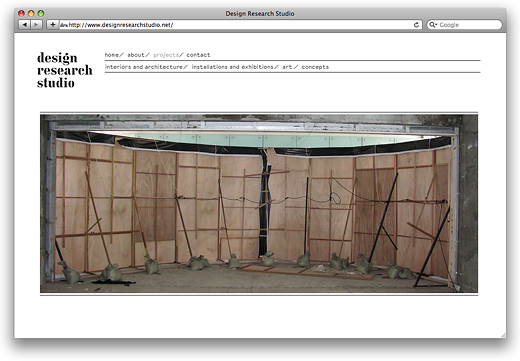Select installations and exhibitions category
This screenshot has width=520, height=361.
232,67
